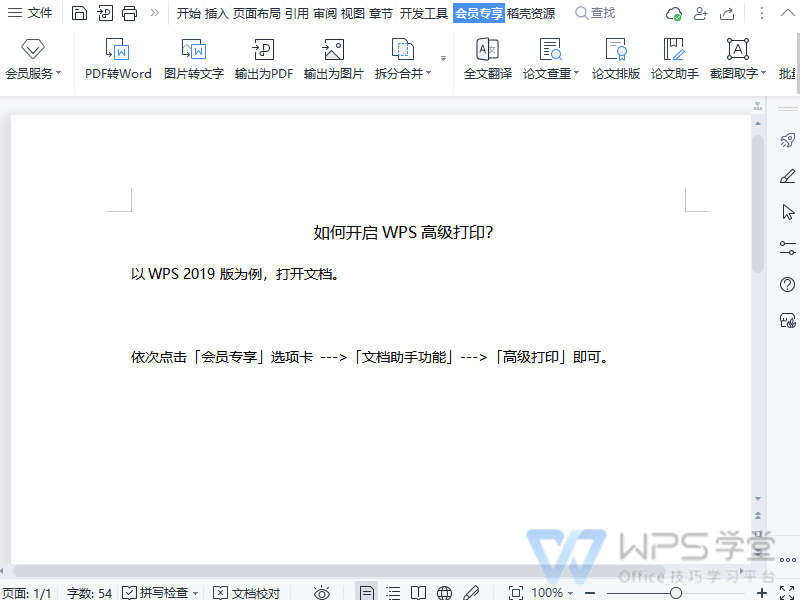Open the 论文排版 tool
The image size is (800, 600).
tap(615, 50)
